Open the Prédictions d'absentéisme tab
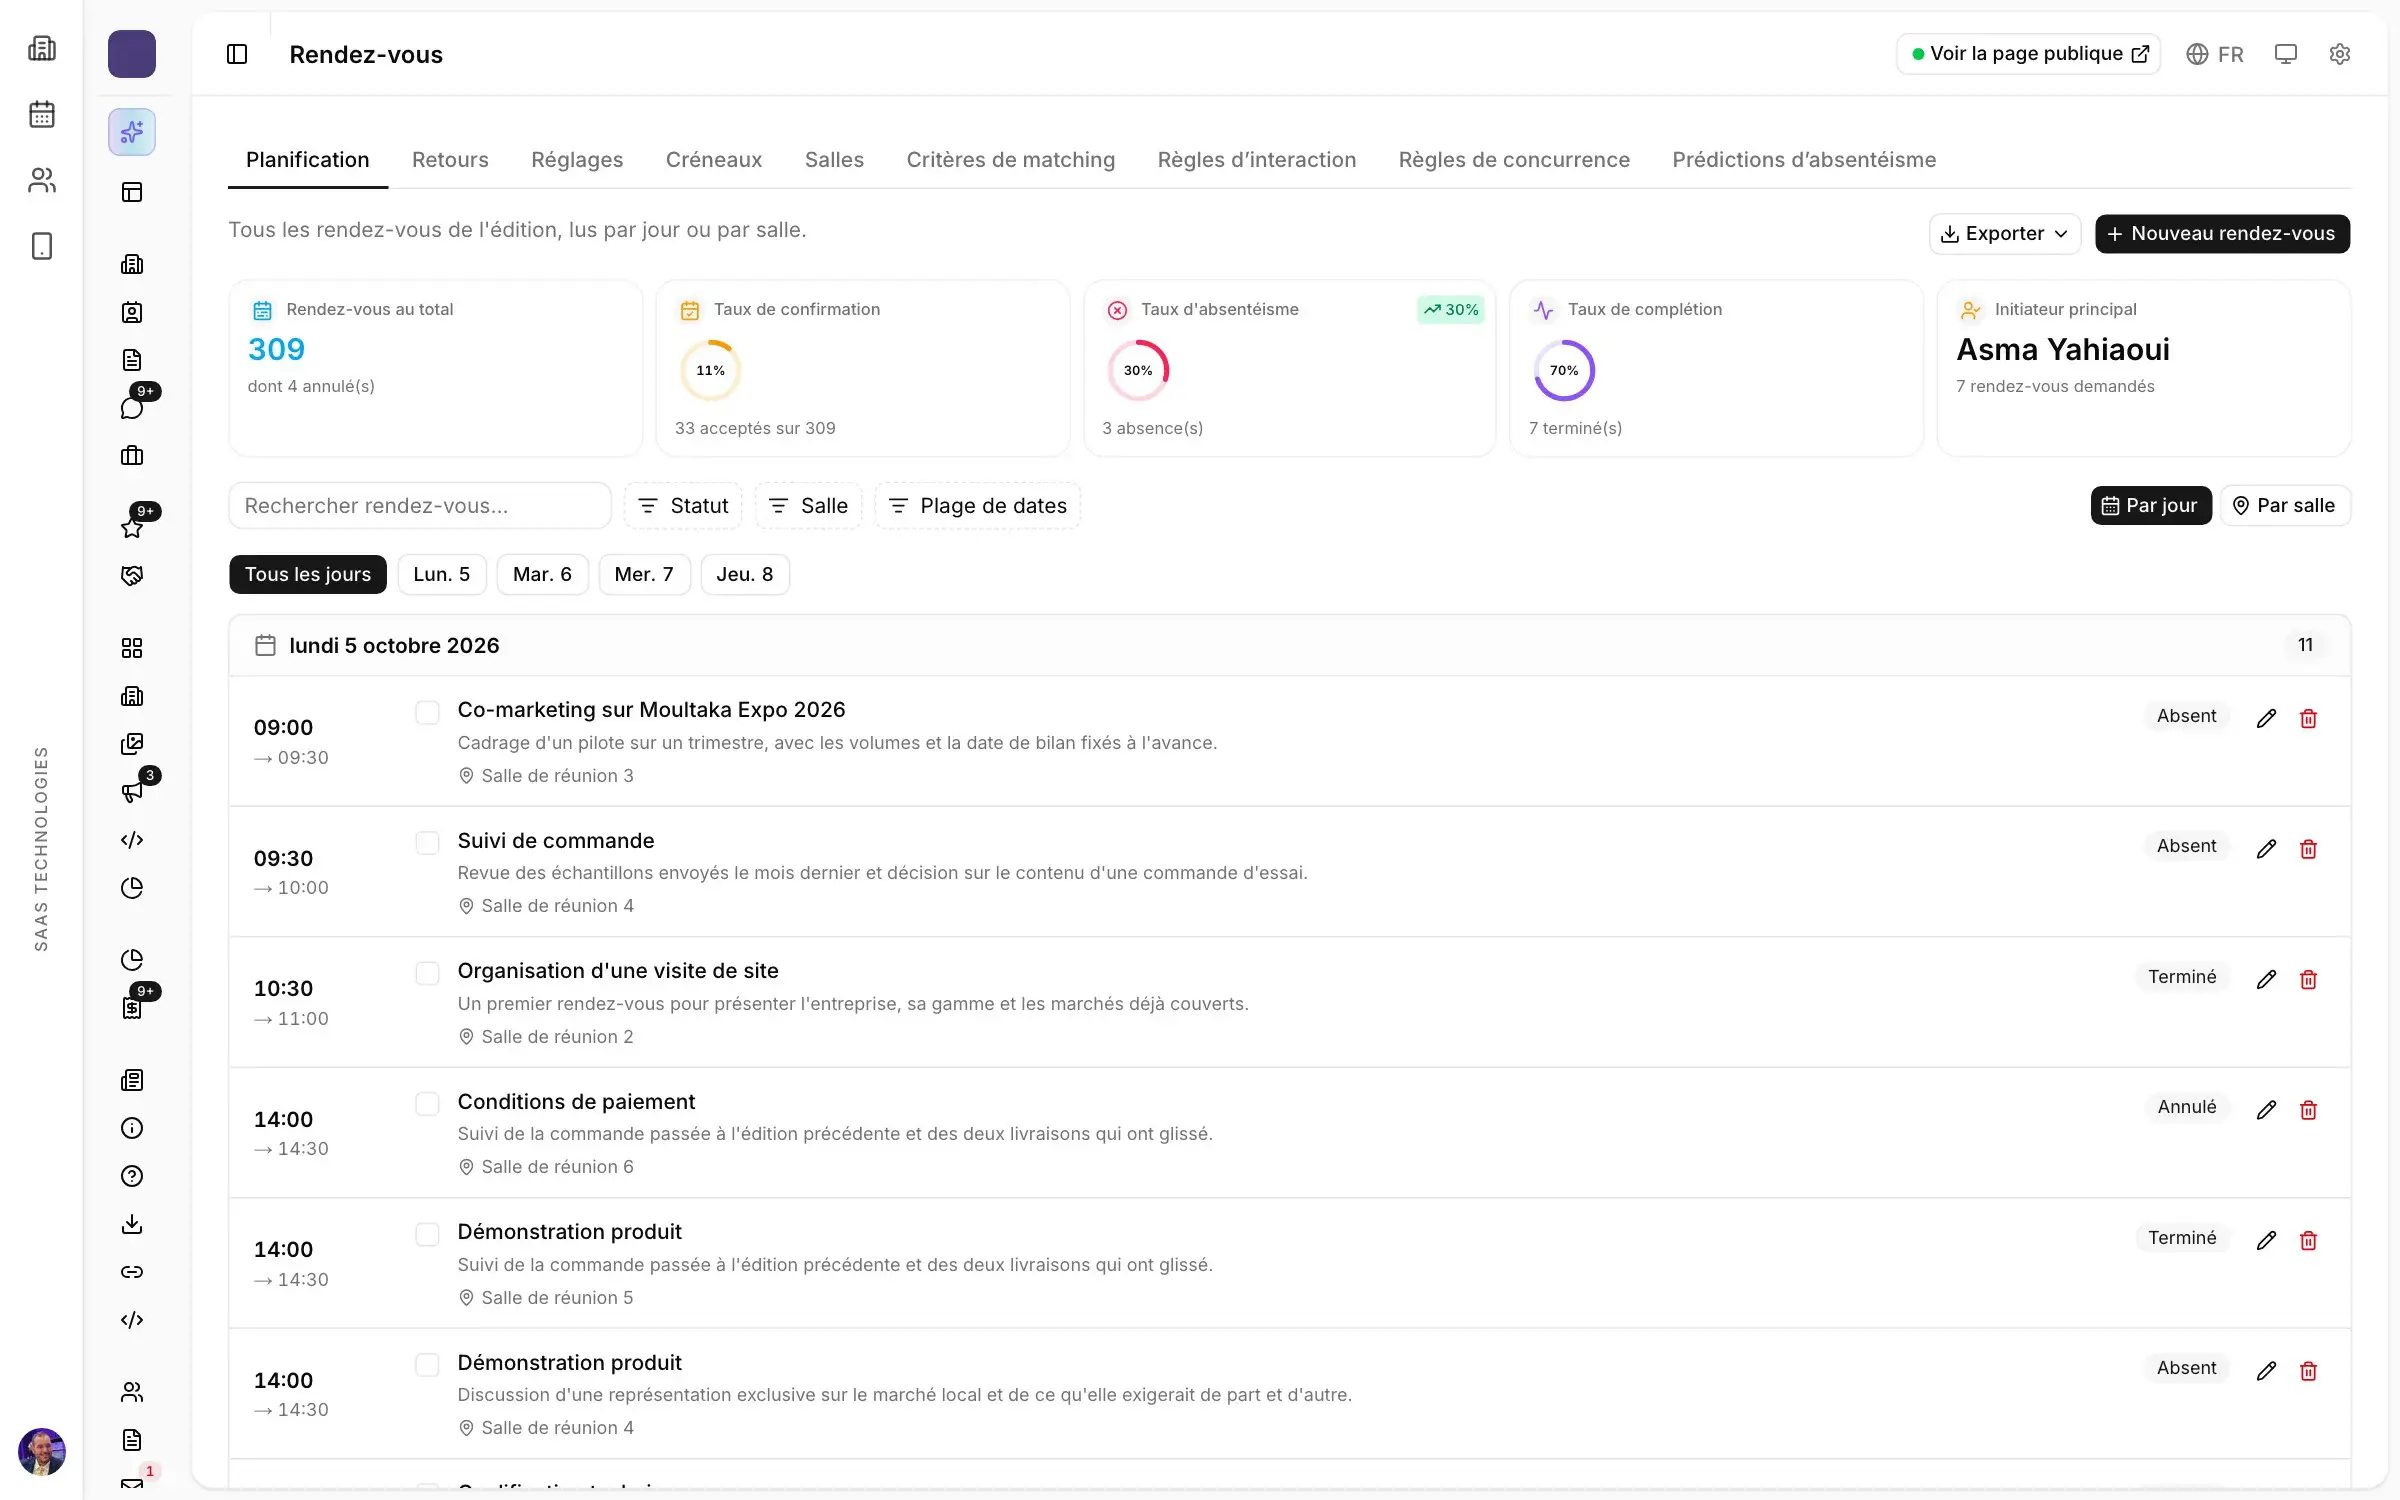2400x1500 pixels. (x=1804, y=160)
